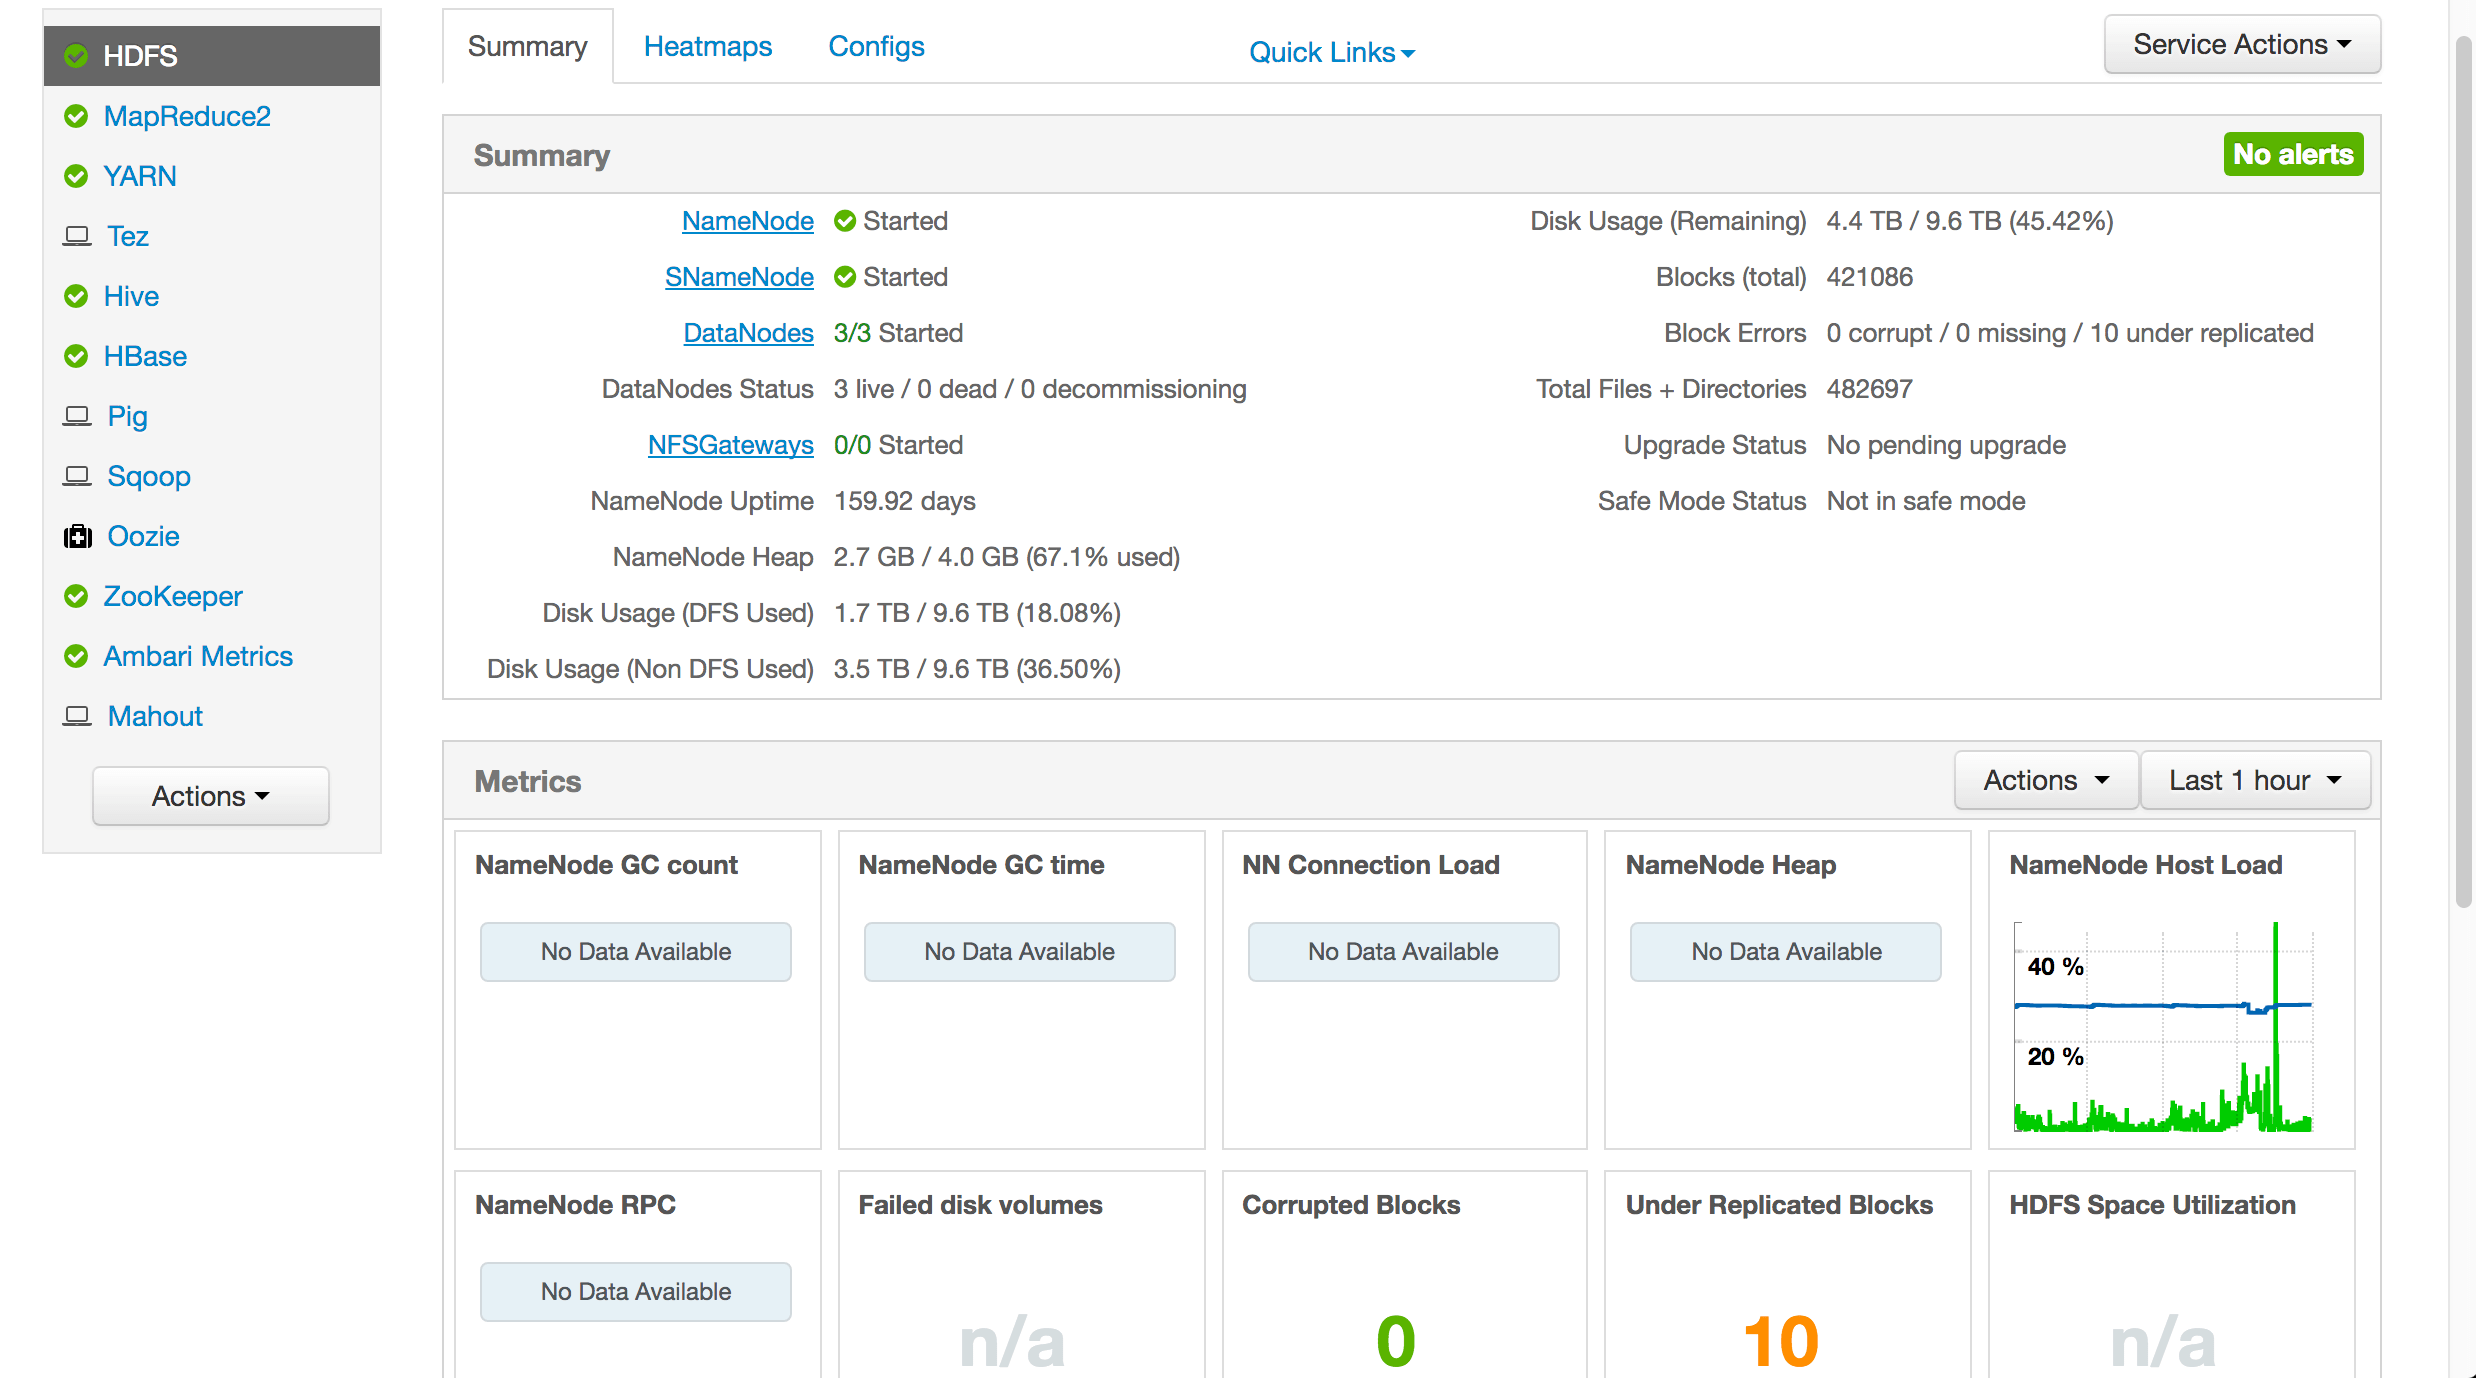Open the Service Actions dropdown
Screen dimensions: 2476x1378
[2241, 44]
